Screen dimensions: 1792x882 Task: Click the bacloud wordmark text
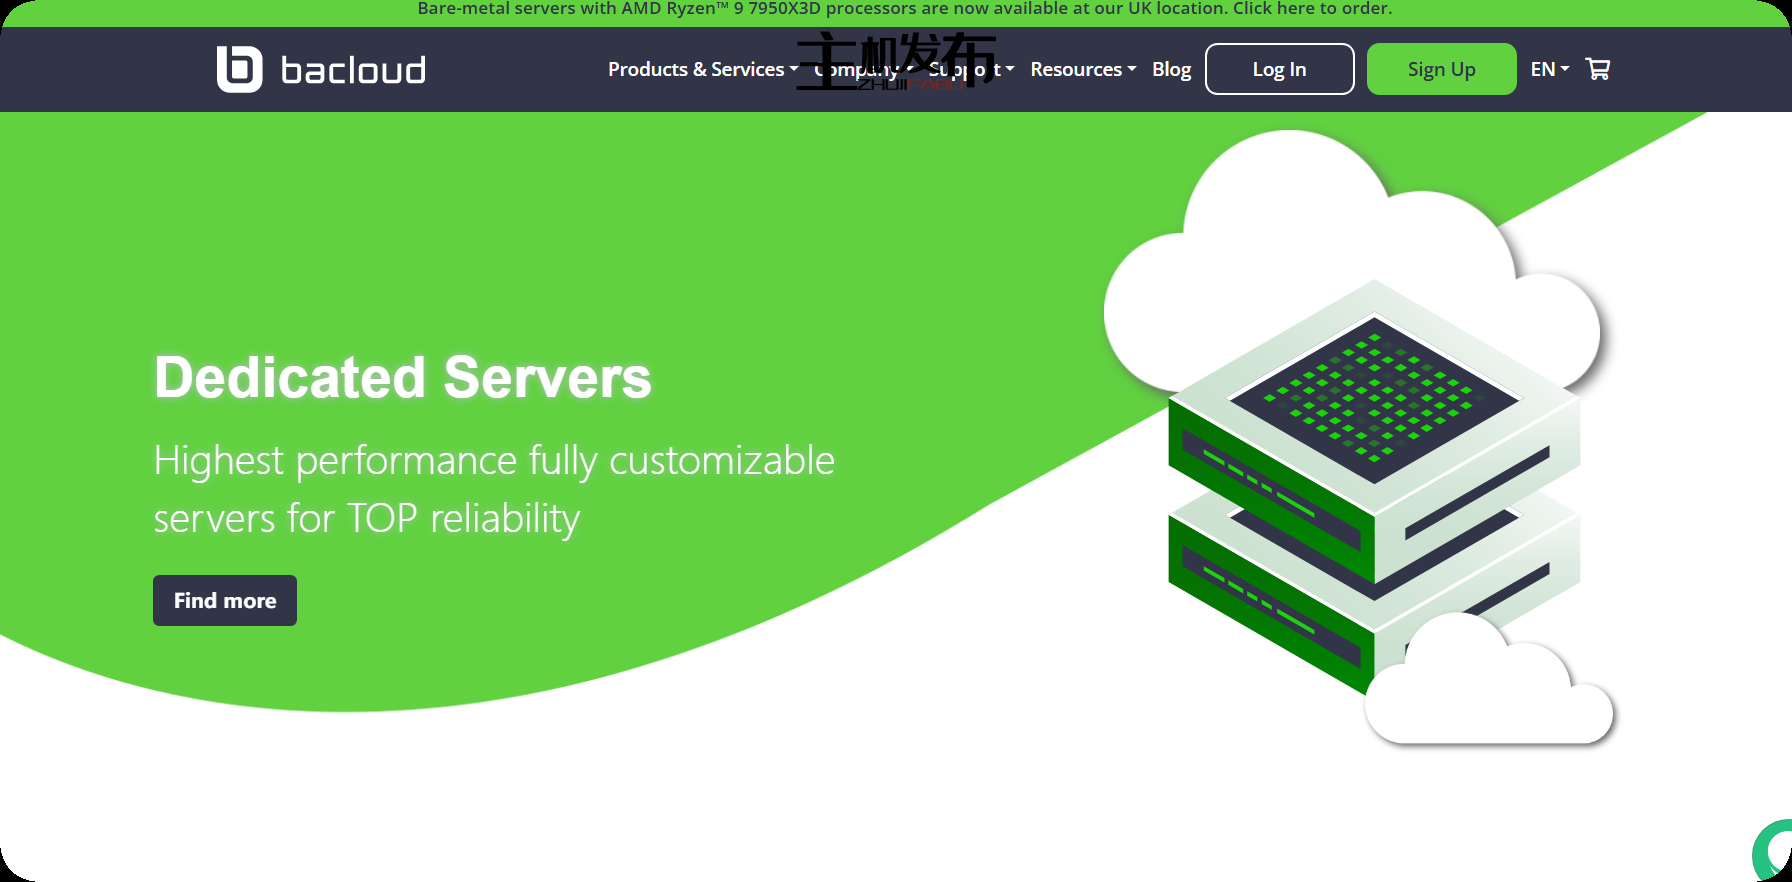353,70
